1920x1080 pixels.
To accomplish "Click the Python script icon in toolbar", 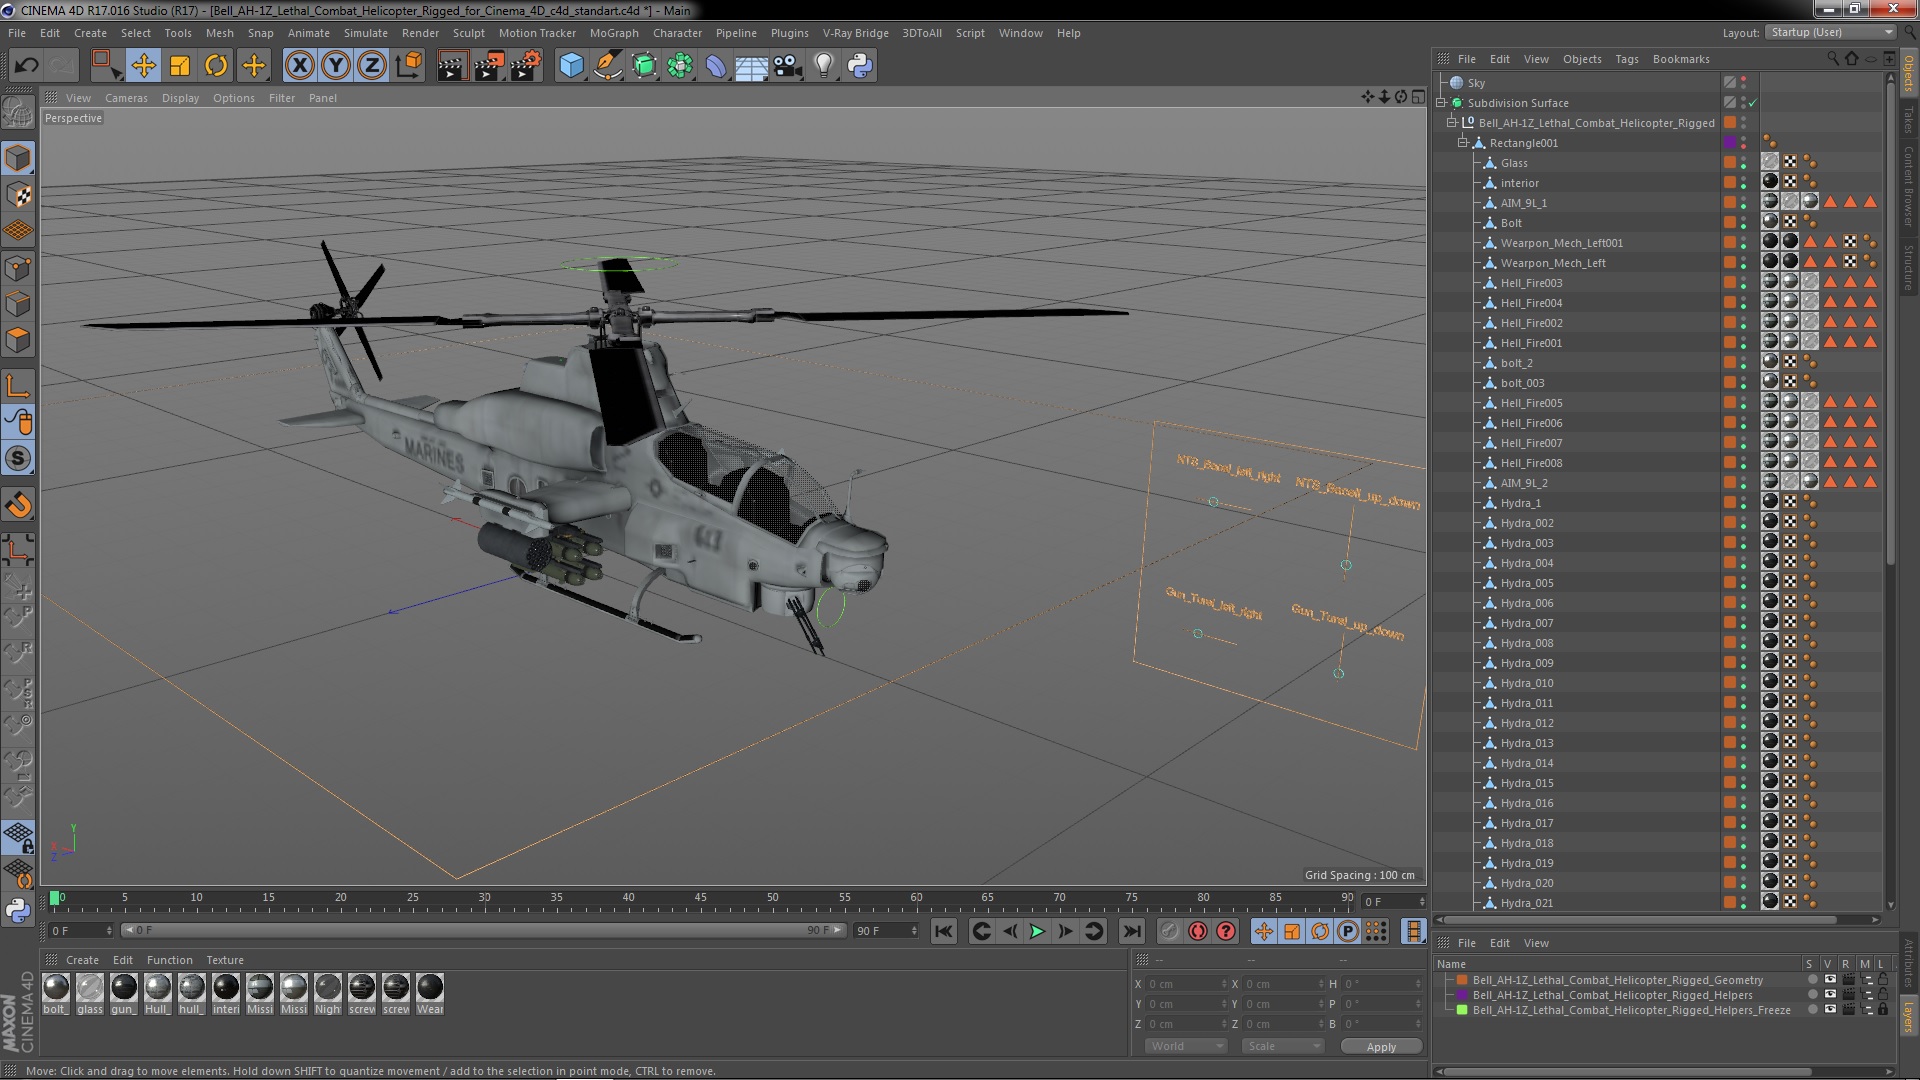I will (860, 66).
